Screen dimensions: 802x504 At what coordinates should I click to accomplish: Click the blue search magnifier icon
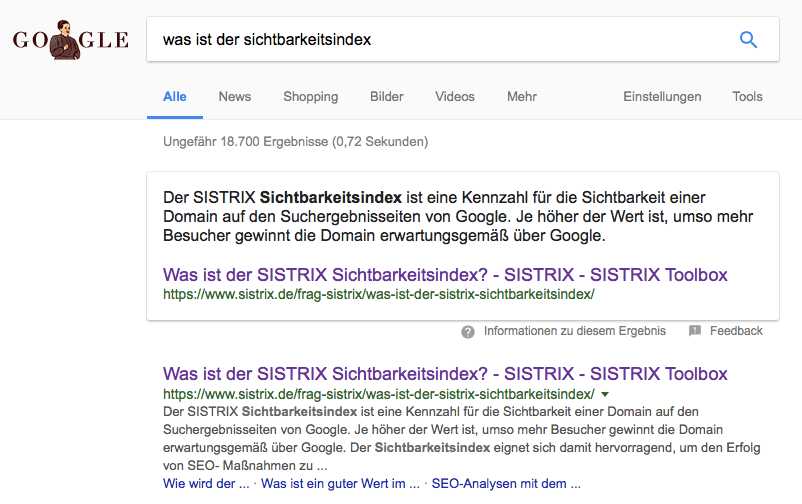point(748,39)
